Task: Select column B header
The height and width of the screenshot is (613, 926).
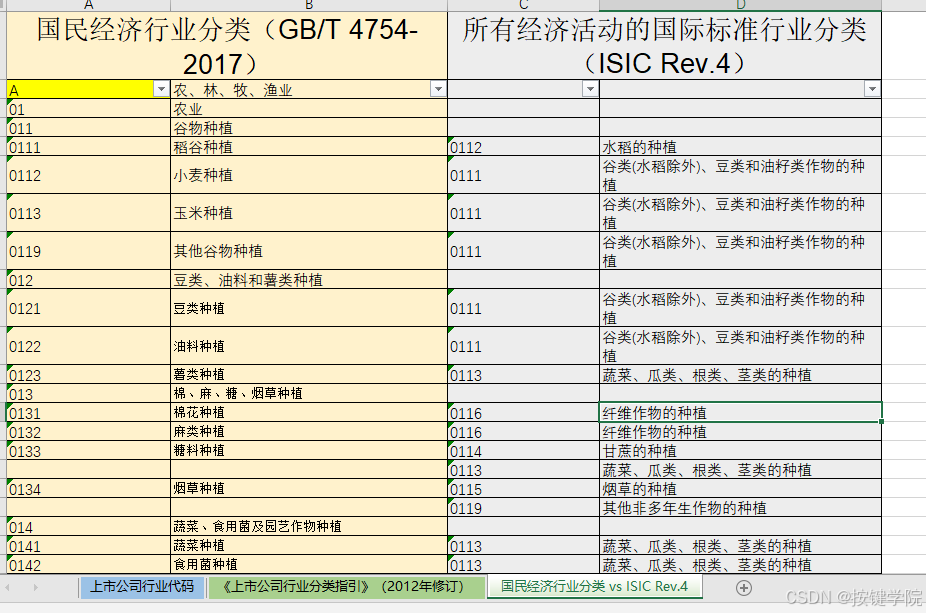Action: pos(309,5)
